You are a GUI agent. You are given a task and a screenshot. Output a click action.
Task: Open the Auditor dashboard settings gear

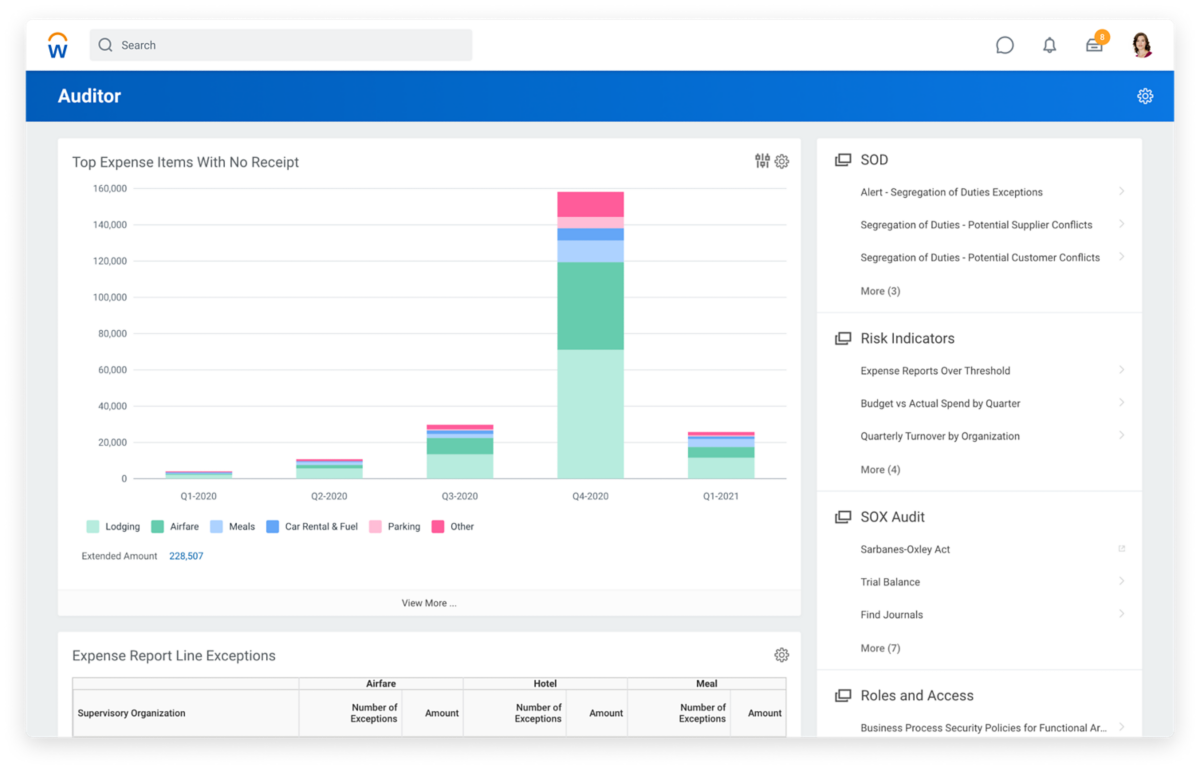point(1144,95)
